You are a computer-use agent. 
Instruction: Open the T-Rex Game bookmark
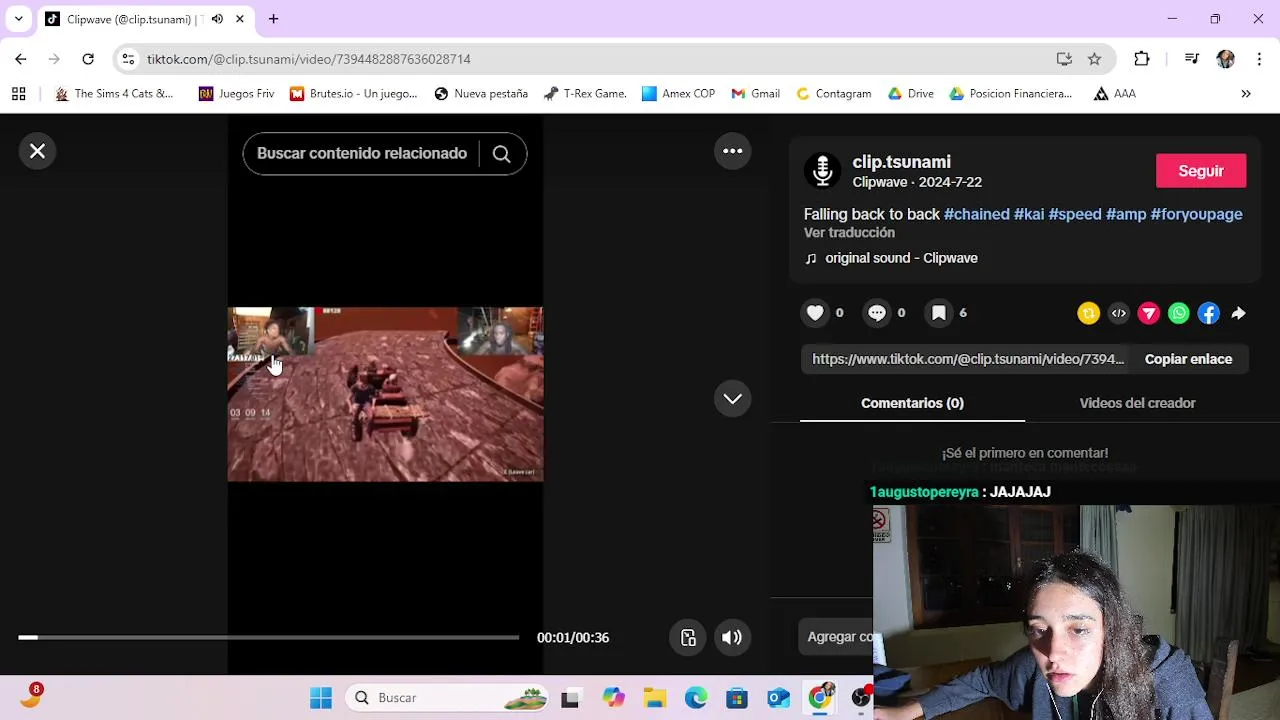click(x=585, y=93)
